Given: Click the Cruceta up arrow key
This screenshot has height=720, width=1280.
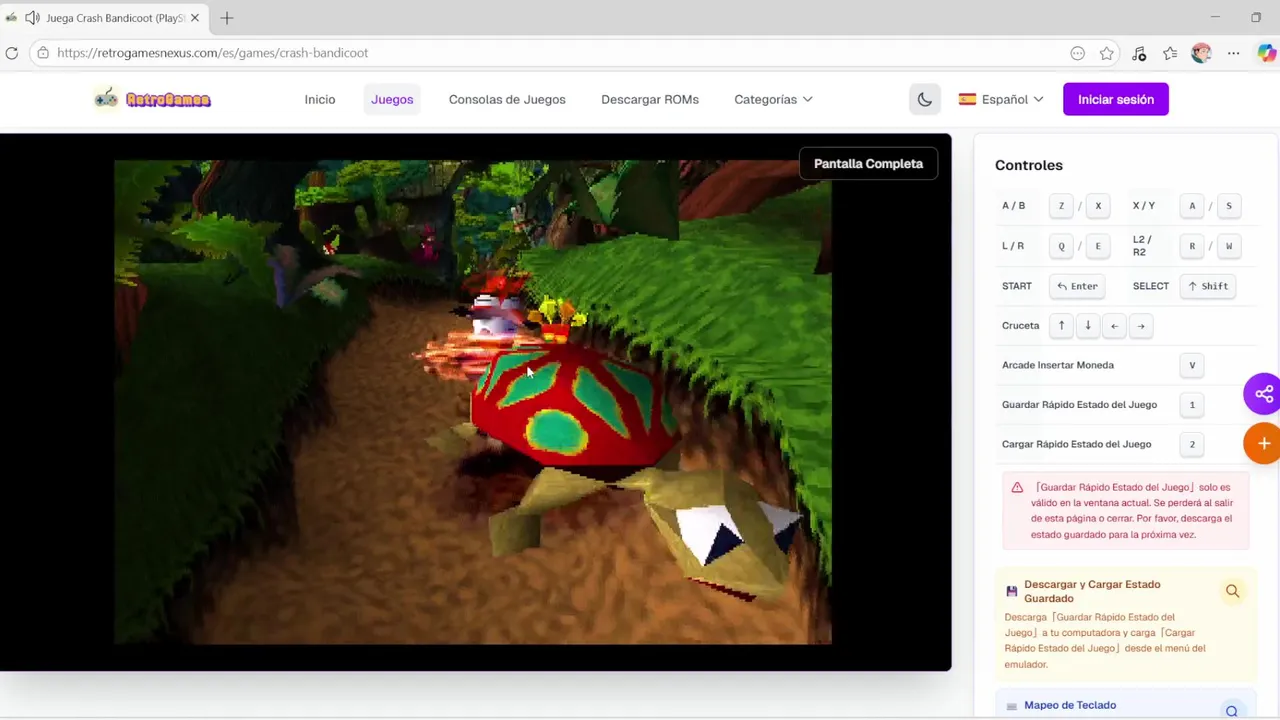Looking at the screenshot, I should coord(1061,326).
